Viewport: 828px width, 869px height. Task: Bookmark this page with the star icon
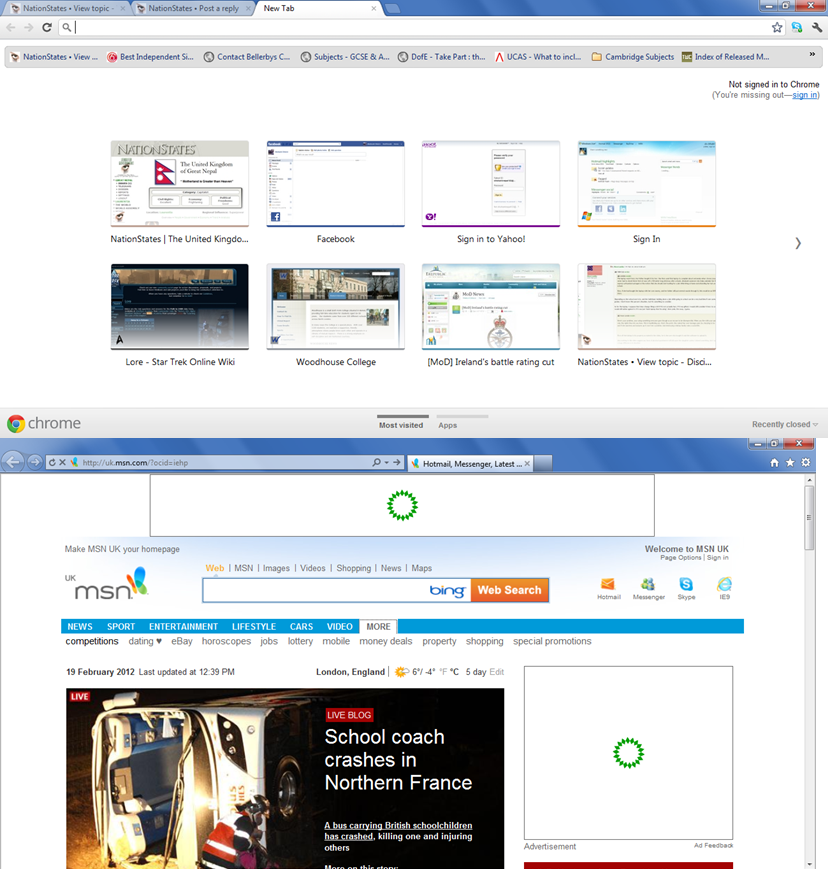point(777,28)
